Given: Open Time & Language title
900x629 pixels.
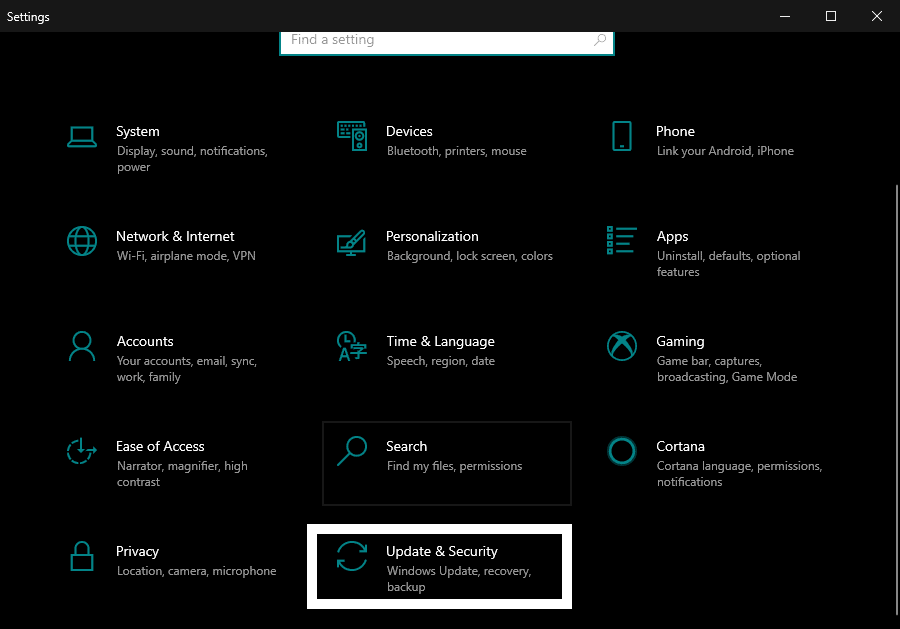Looking at the screenshot, I should tap(440, 341).
